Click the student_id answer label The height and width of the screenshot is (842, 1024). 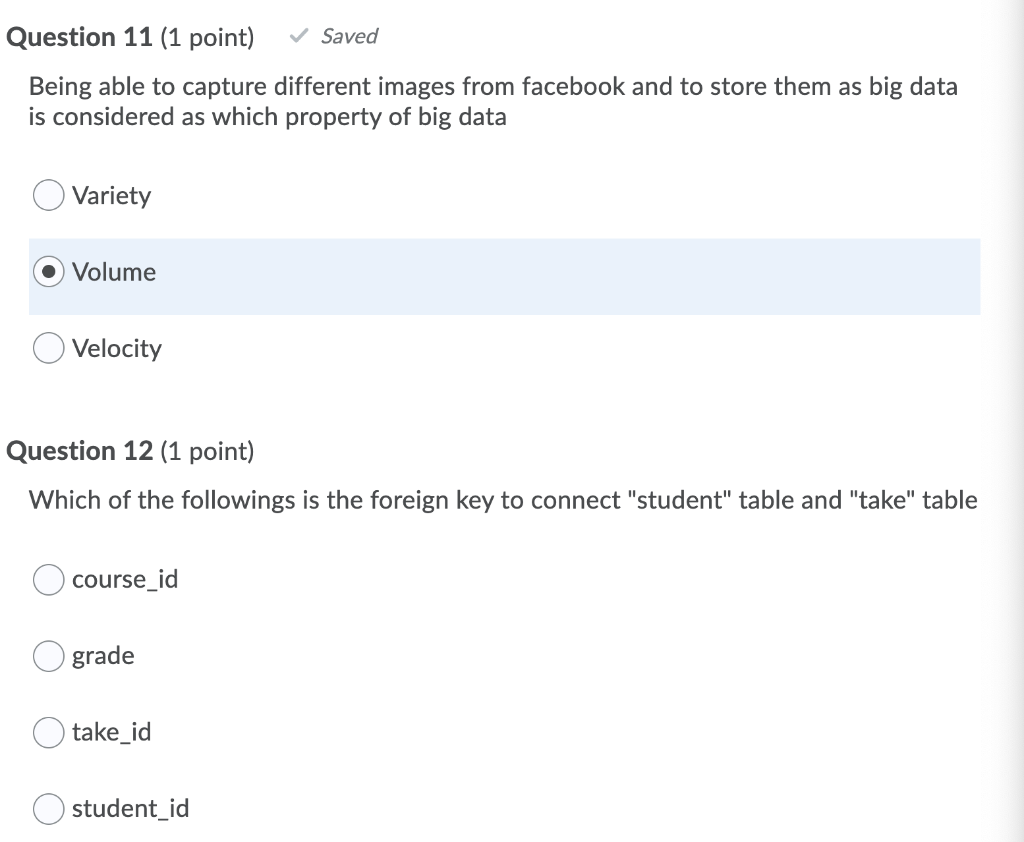(x=130, y=809)
